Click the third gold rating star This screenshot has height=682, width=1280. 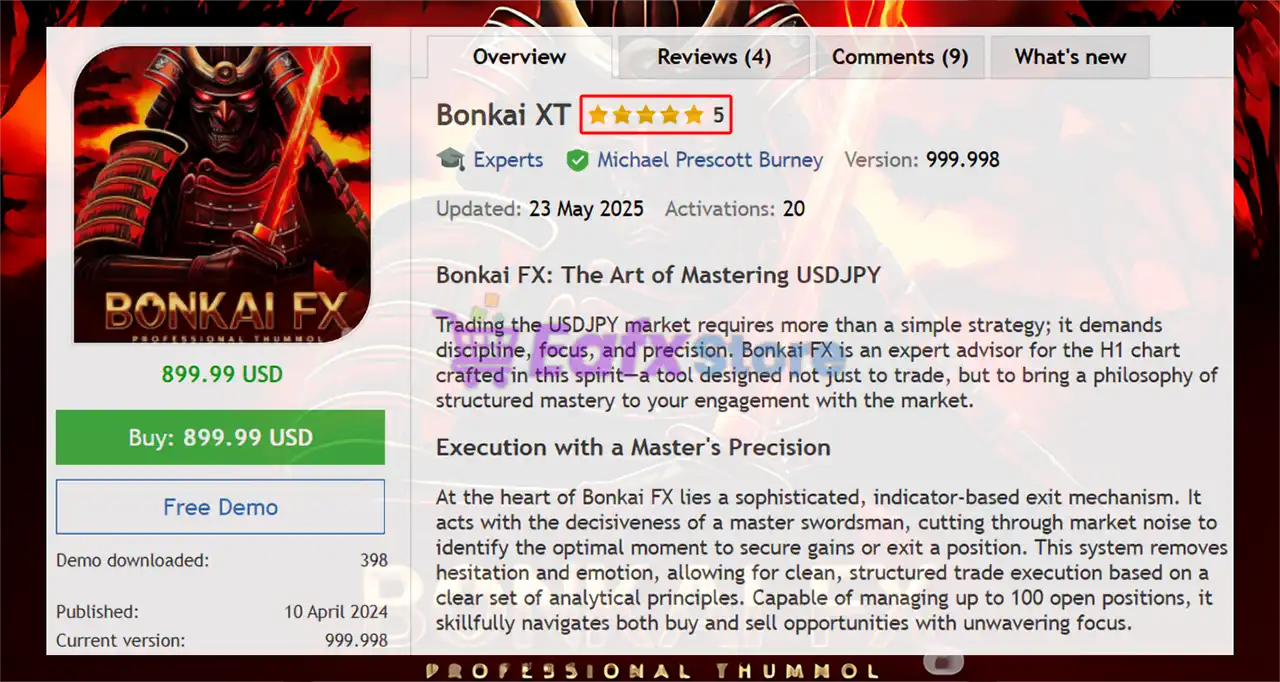pyautogui.click(x=646, y=115)
